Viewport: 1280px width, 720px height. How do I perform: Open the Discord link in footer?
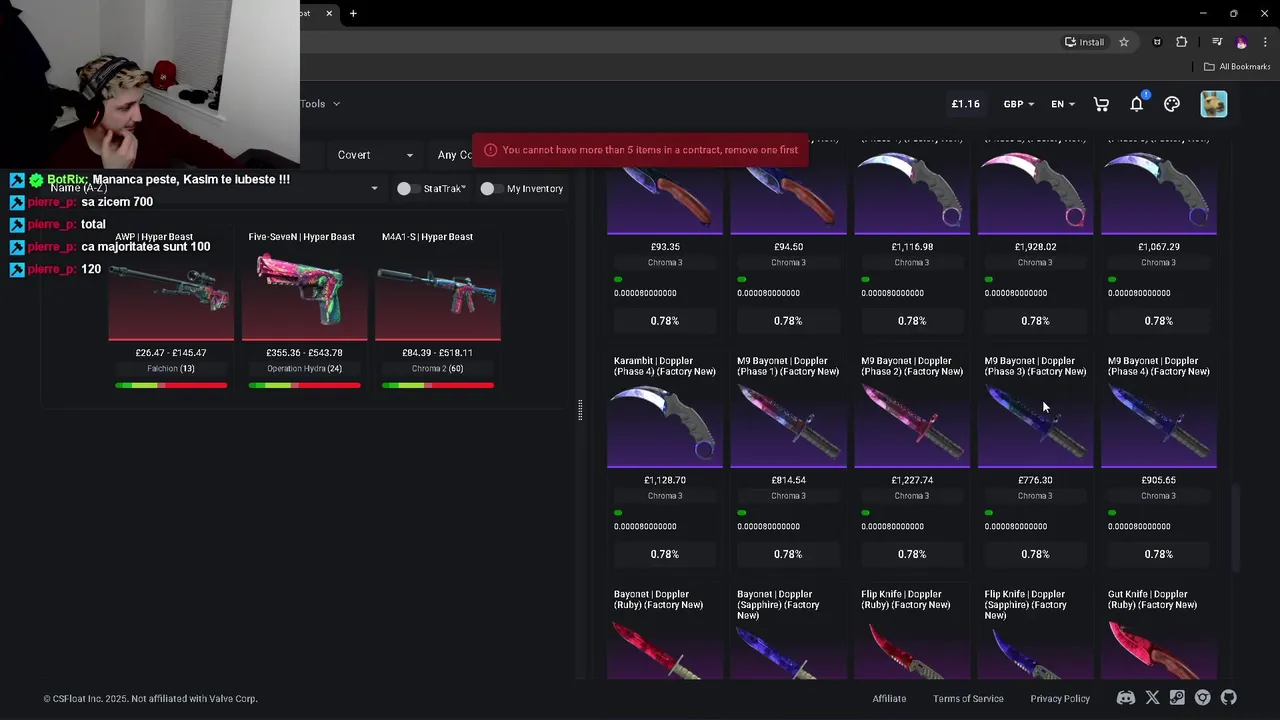coord(1126,698)
